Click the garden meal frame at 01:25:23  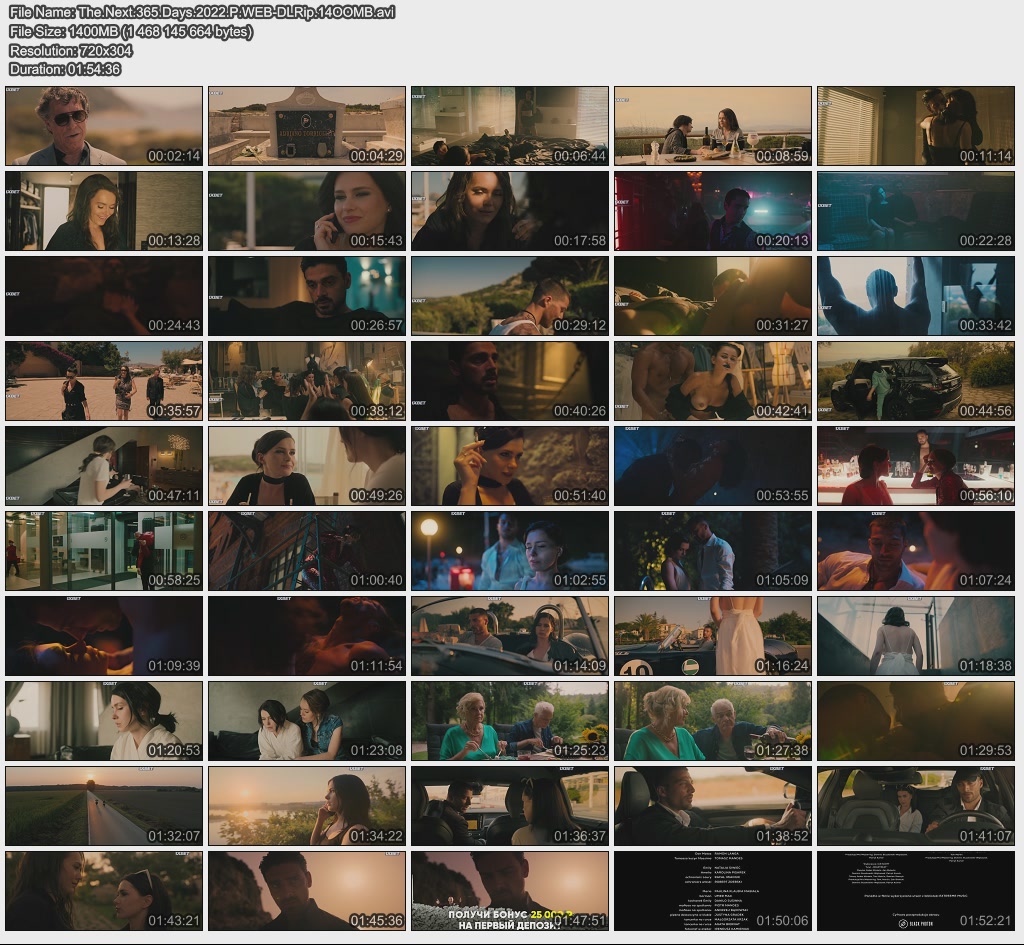510,721
